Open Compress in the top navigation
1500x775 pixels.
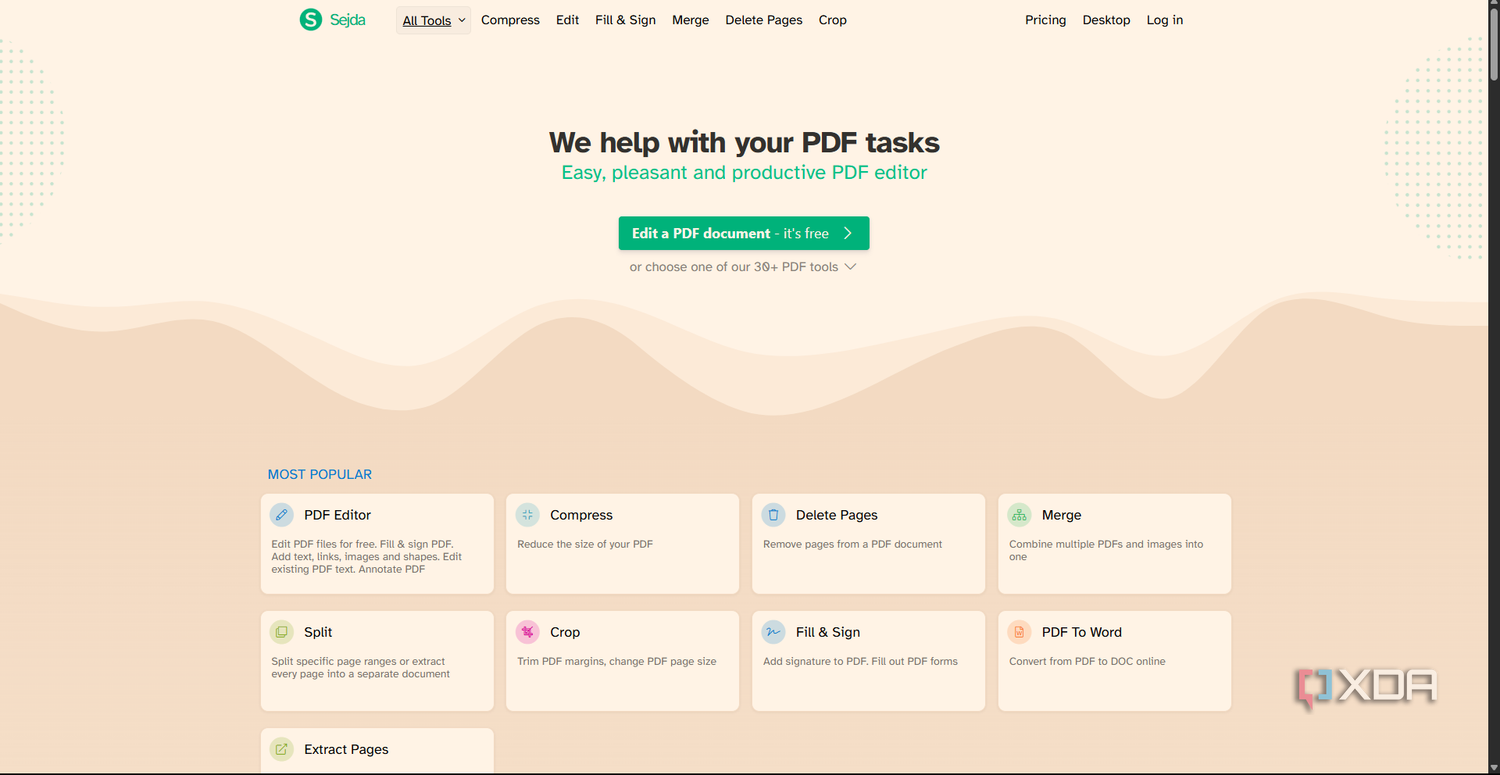[x=510, y=20]
